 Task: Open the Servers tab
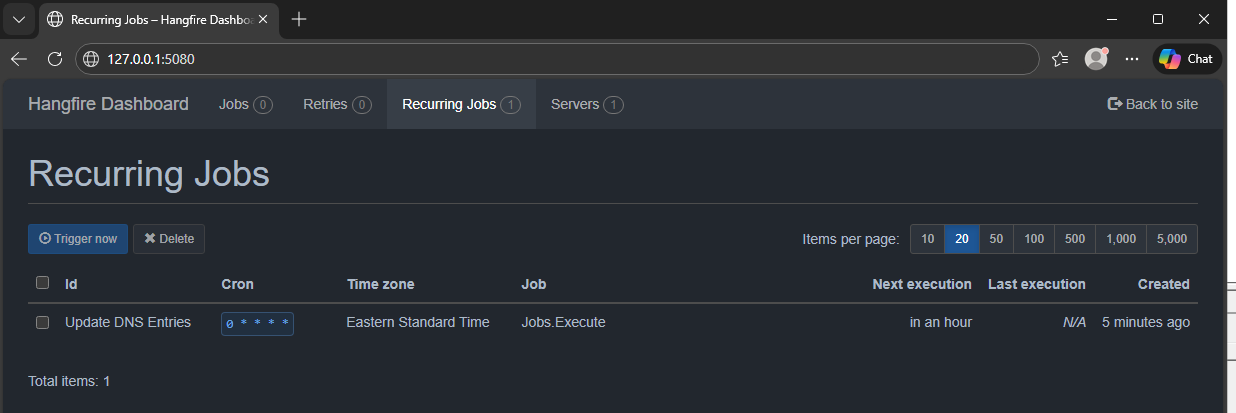[587, 104]
